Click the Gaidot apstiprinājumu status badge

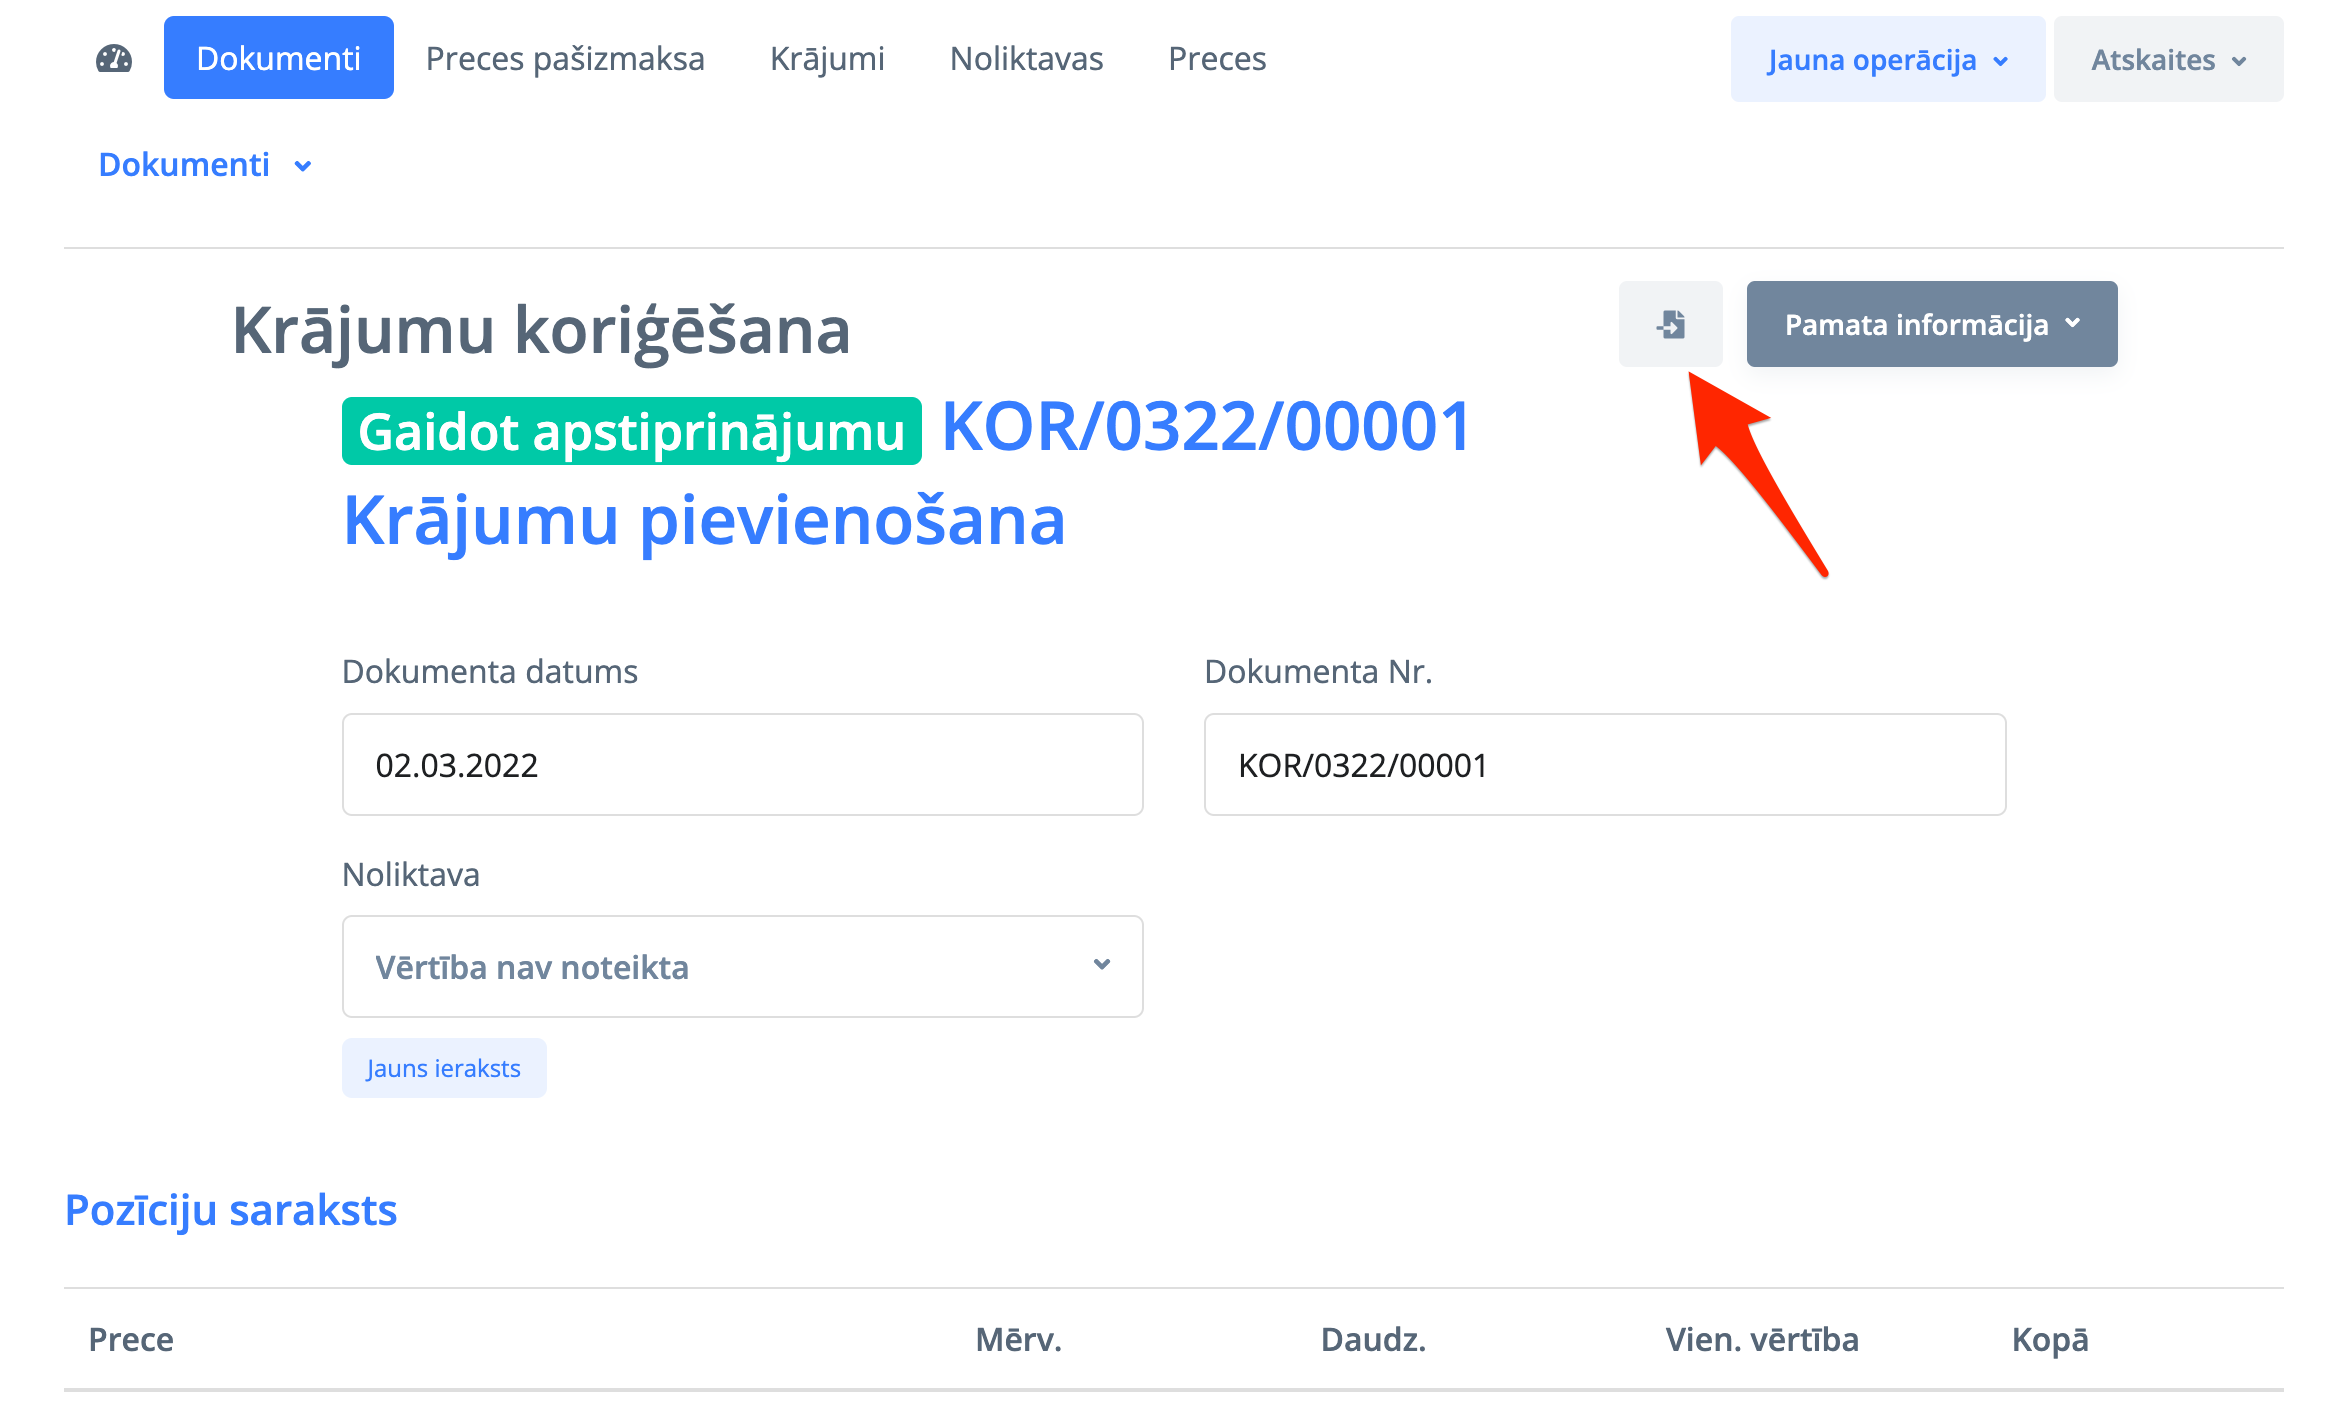631,432
